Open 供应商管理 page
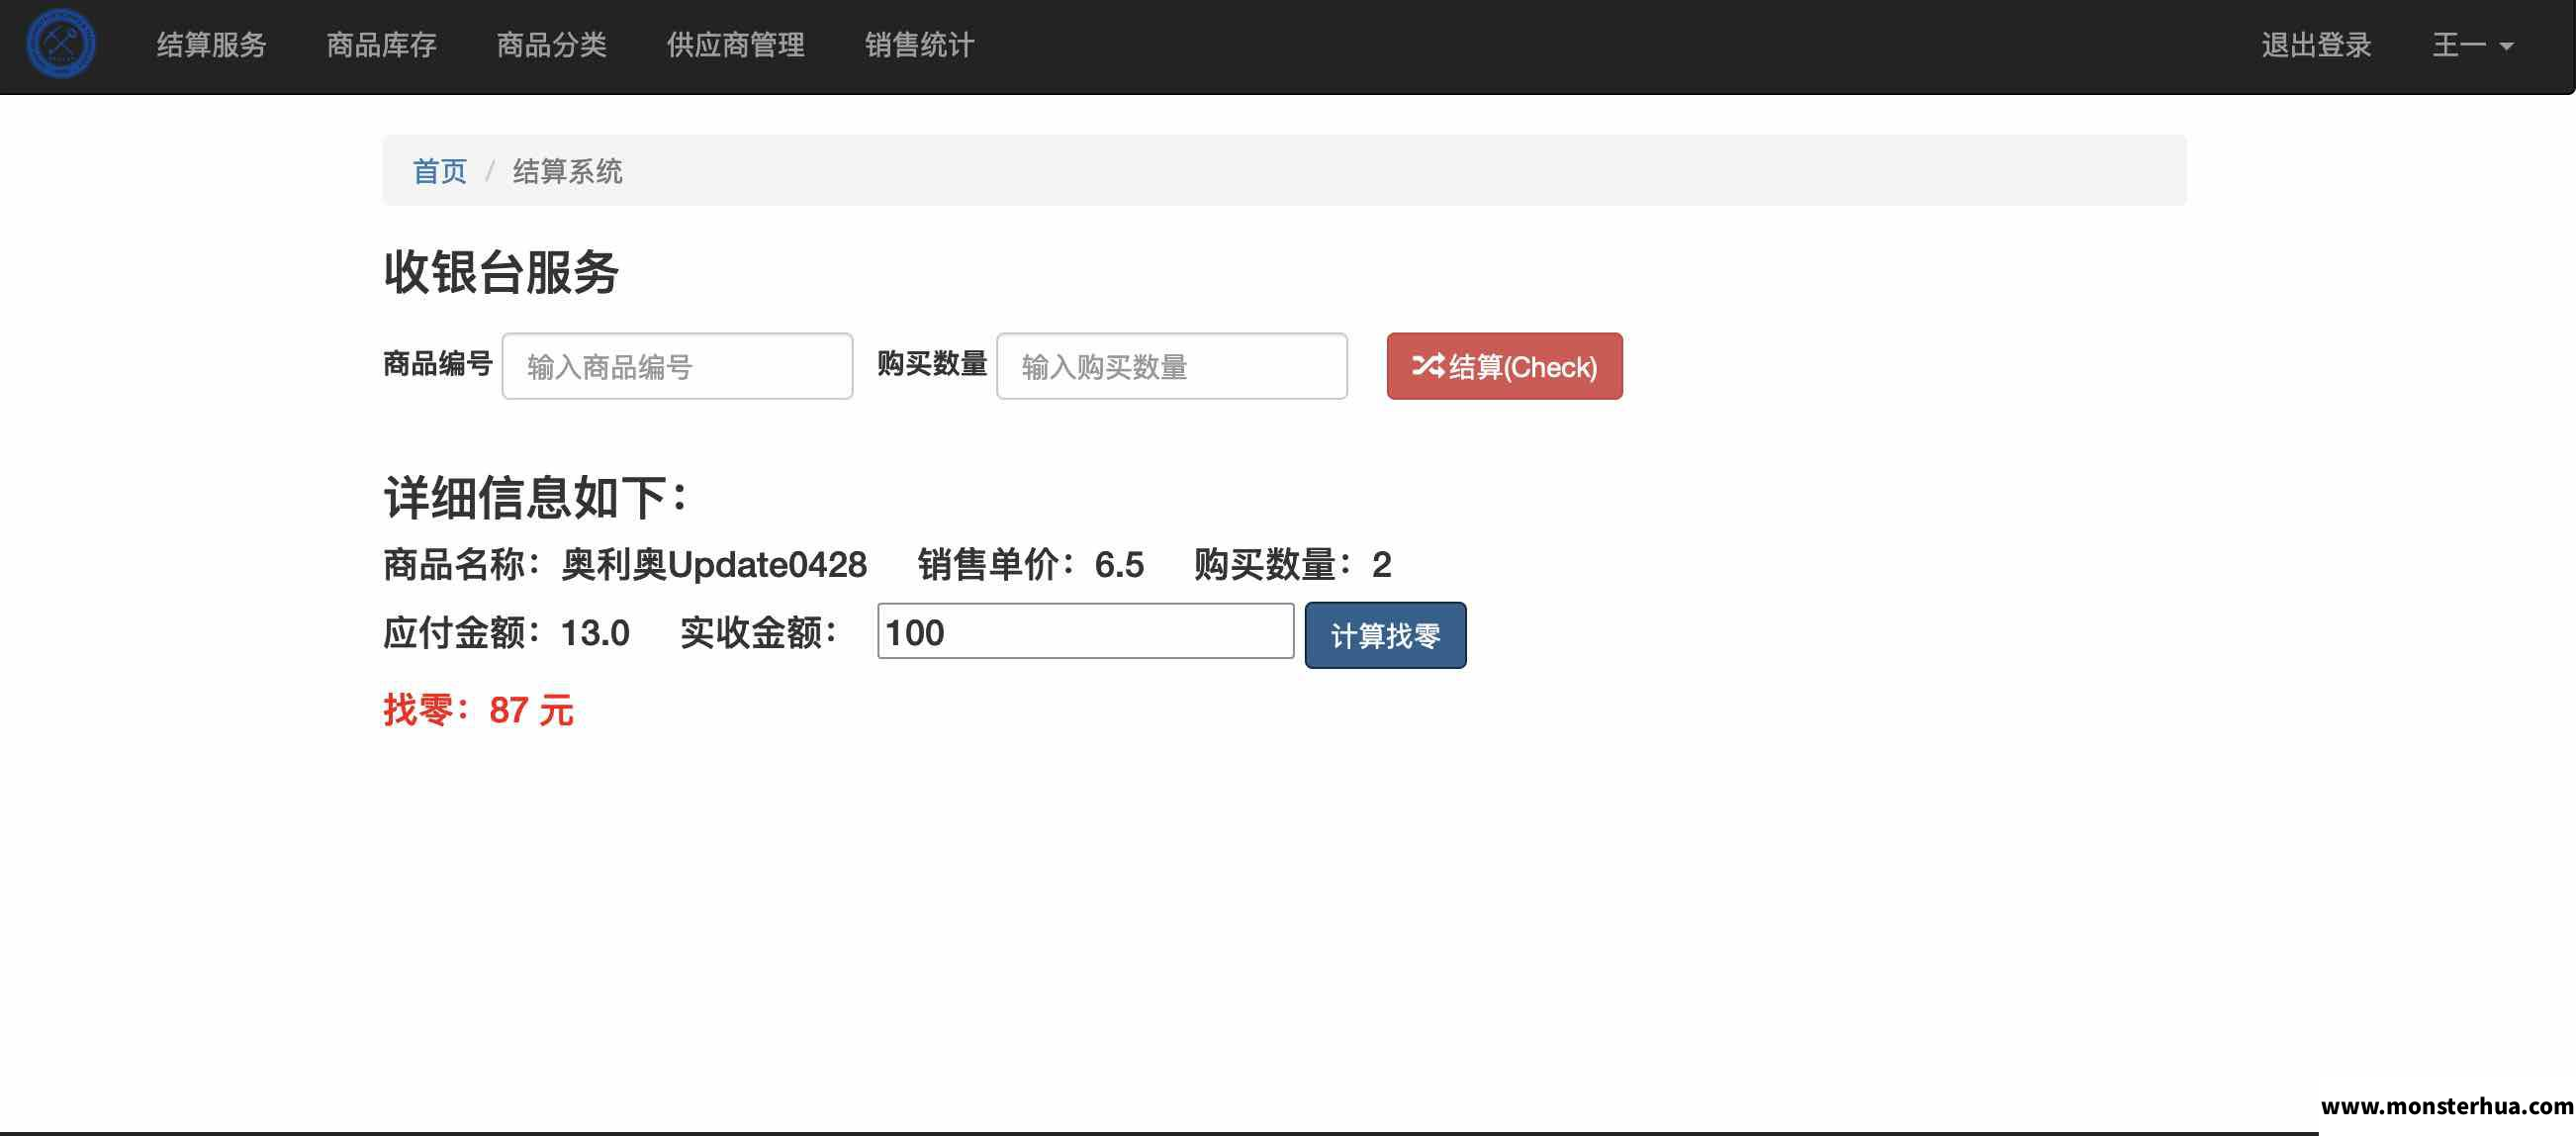 pos(735,45)
